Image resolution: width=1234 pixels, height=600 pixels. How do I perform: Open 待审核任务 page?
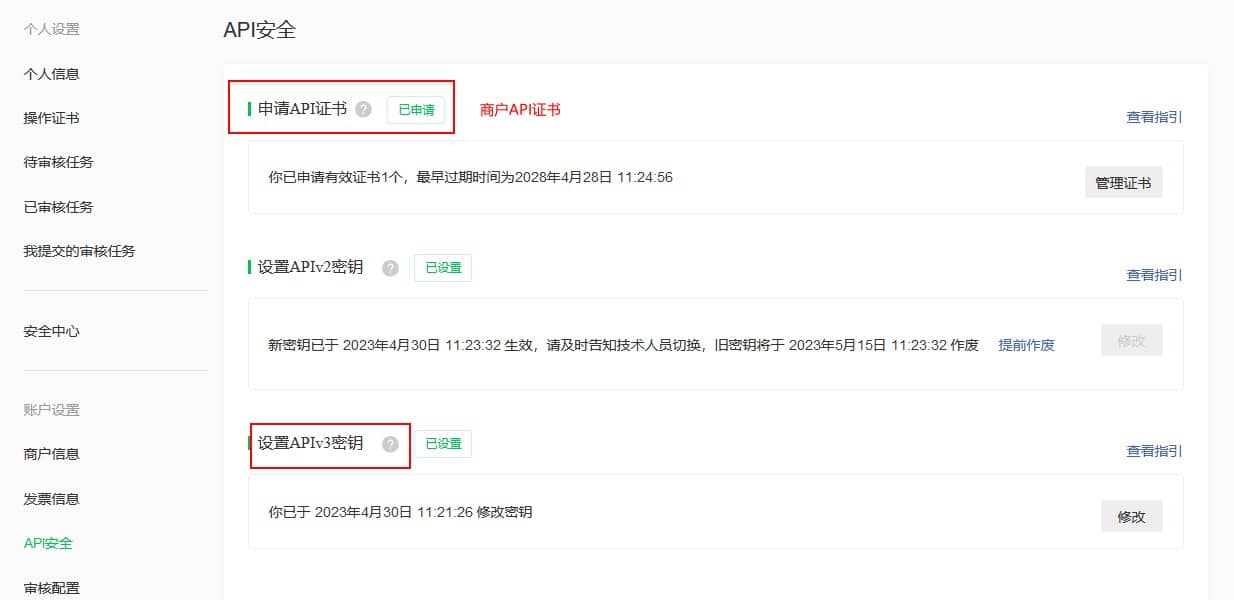[x=58, y=162]
